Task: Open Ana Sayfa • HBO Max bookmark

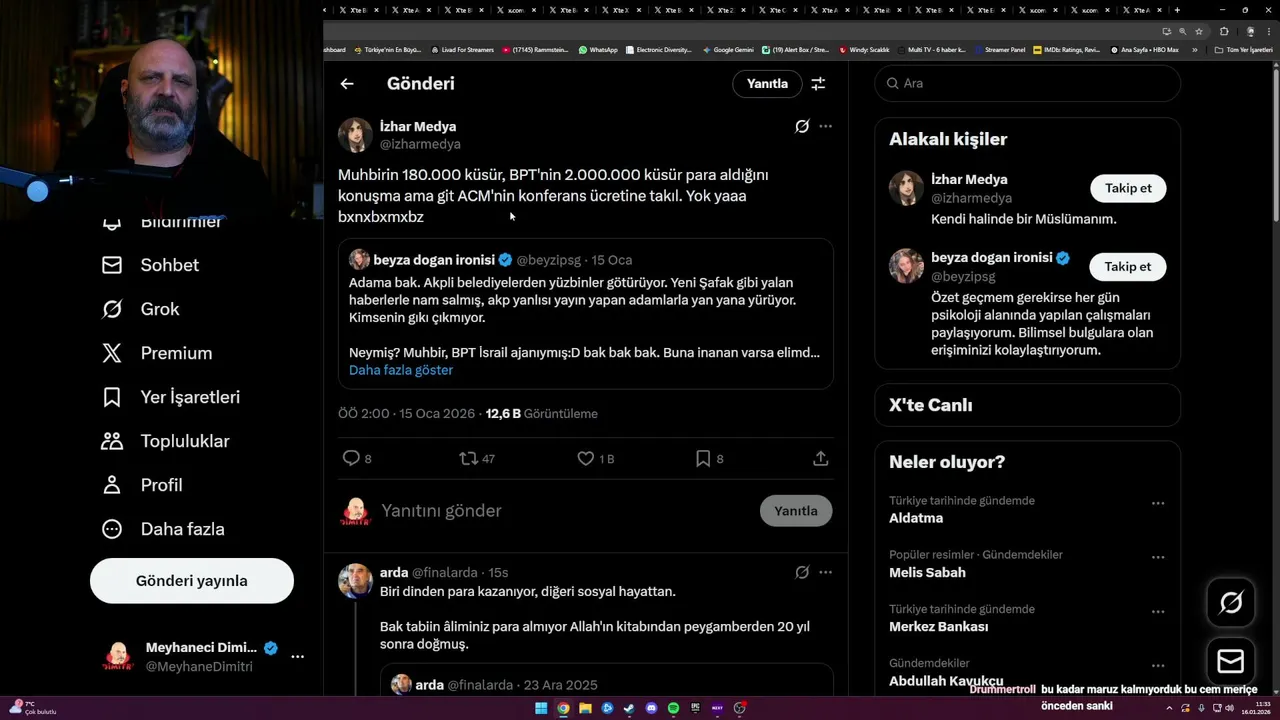Action: [x=1144, y=49]
